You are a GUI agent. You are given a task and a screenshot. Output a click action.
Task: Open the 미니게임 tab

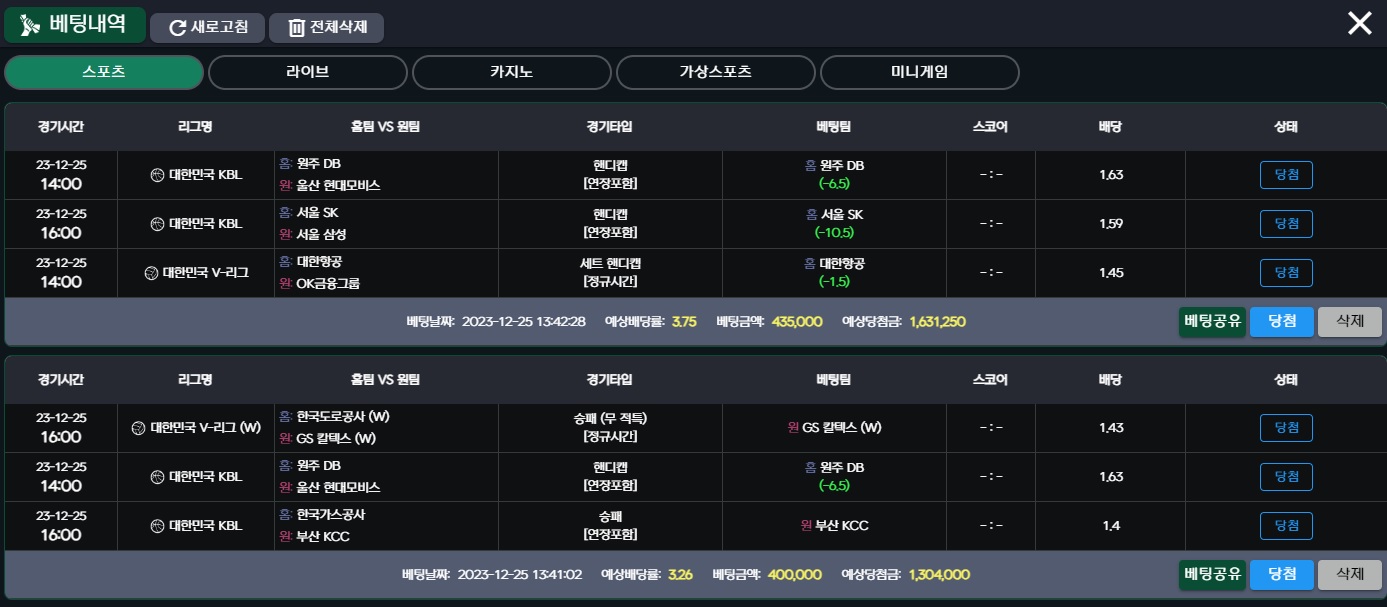[920, 72]
